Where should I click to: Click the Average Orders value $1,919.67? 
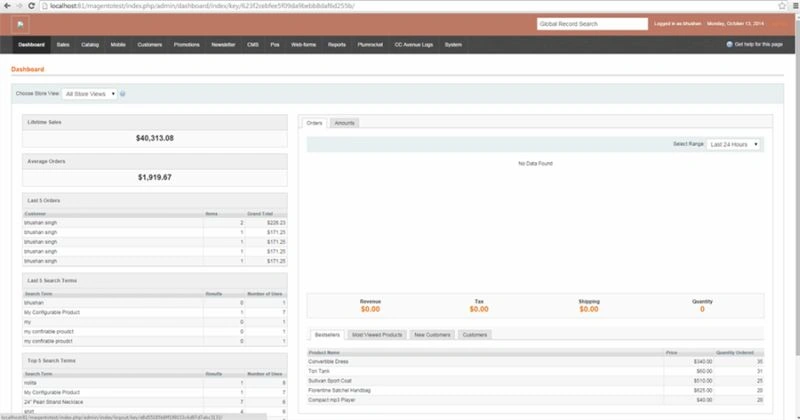155,178
